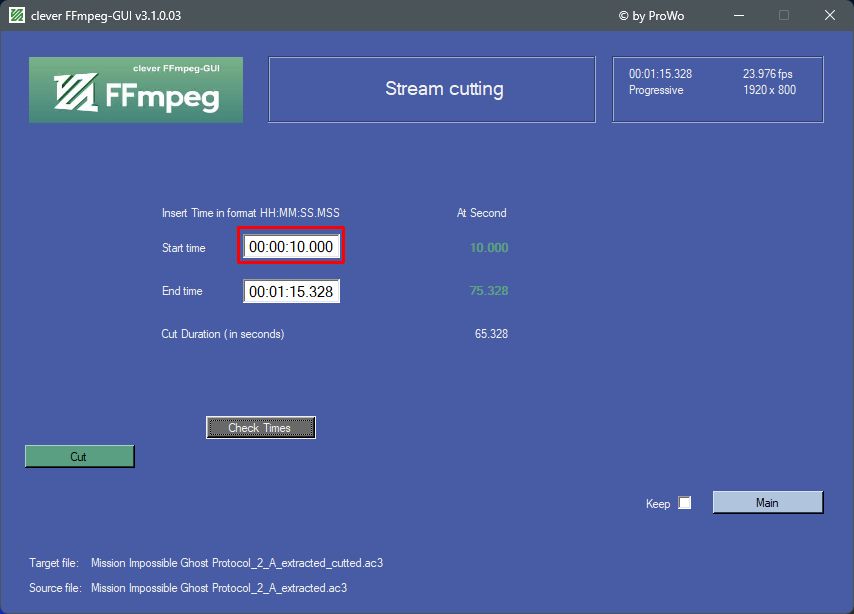Click the End time label

coord(182,291)
